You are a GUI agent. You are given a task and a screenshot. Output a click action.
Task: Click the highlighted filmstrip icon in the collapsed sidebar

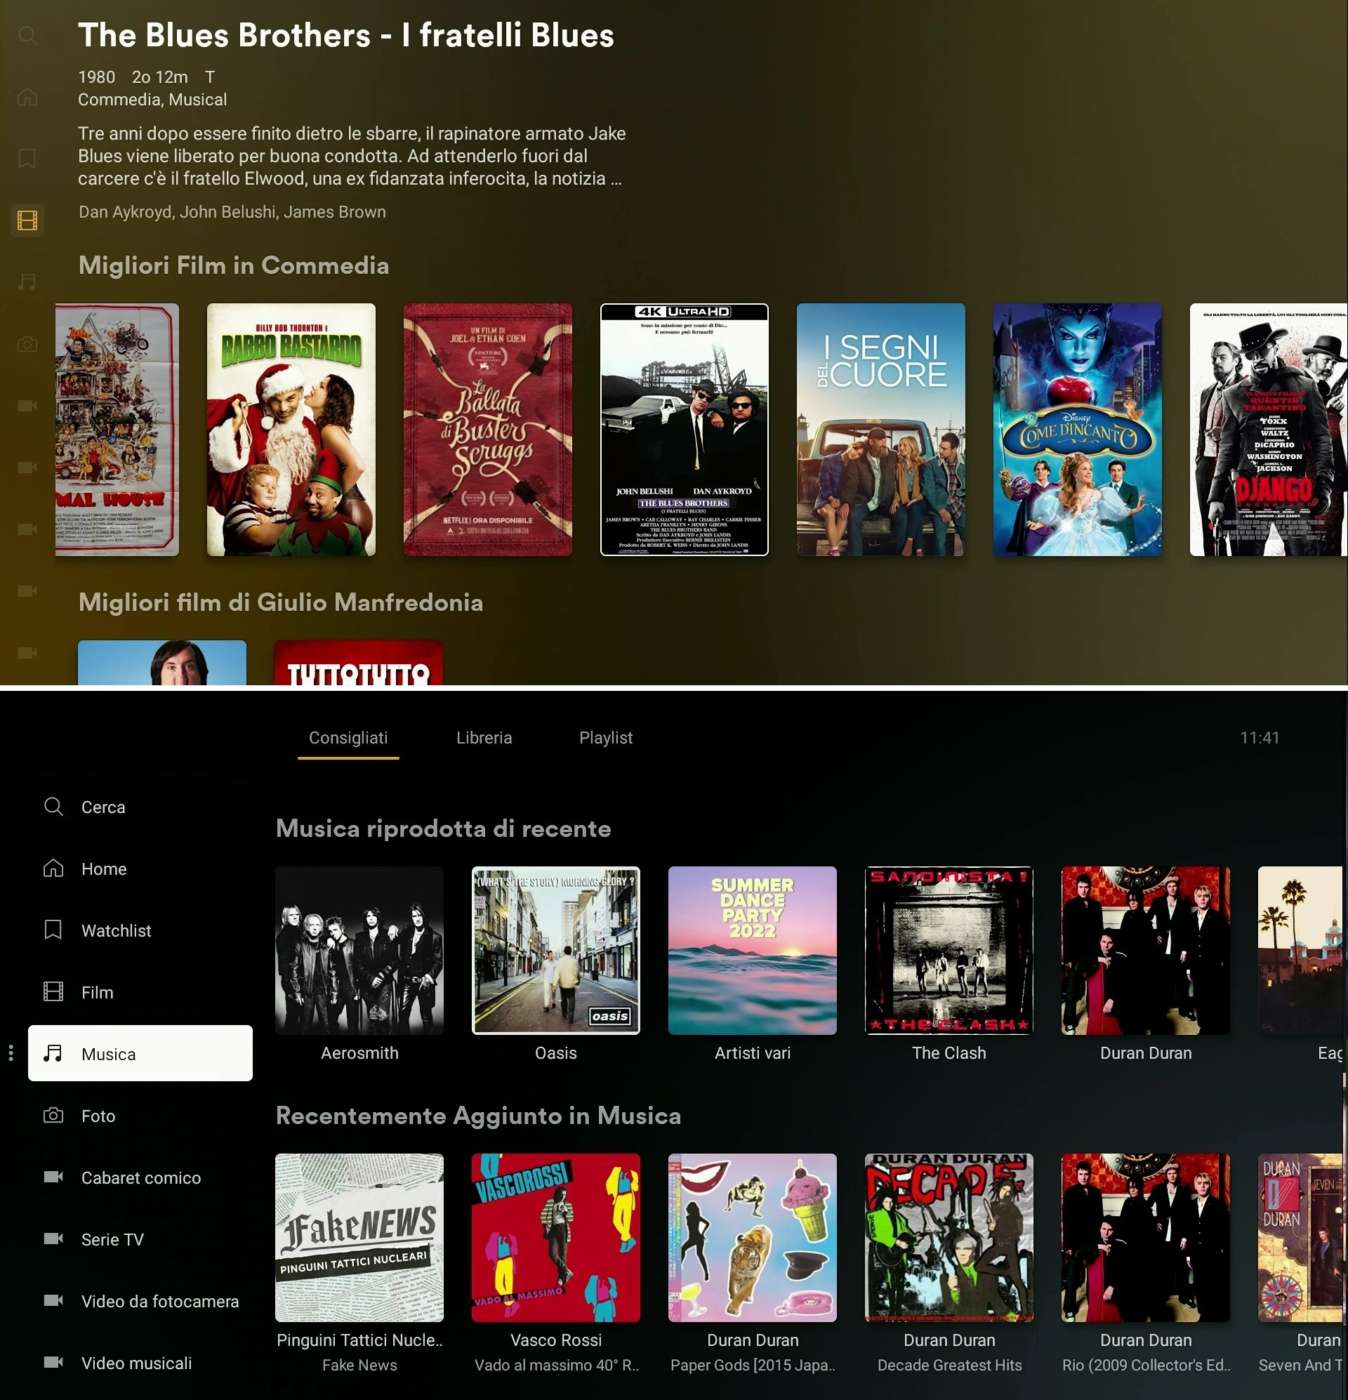[28, 220]
